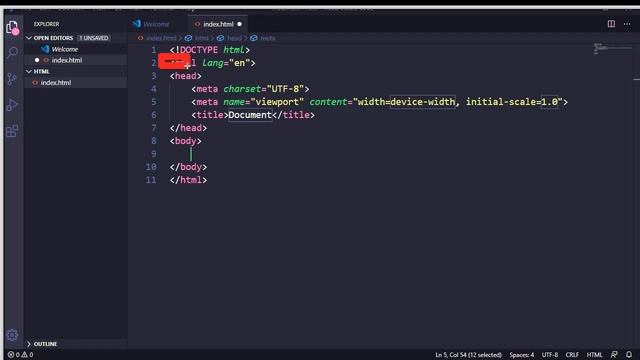The height and width of the screenshot is (360, 640).
Task: Collapse the Open Editors section
Action: tap(29, 38)
